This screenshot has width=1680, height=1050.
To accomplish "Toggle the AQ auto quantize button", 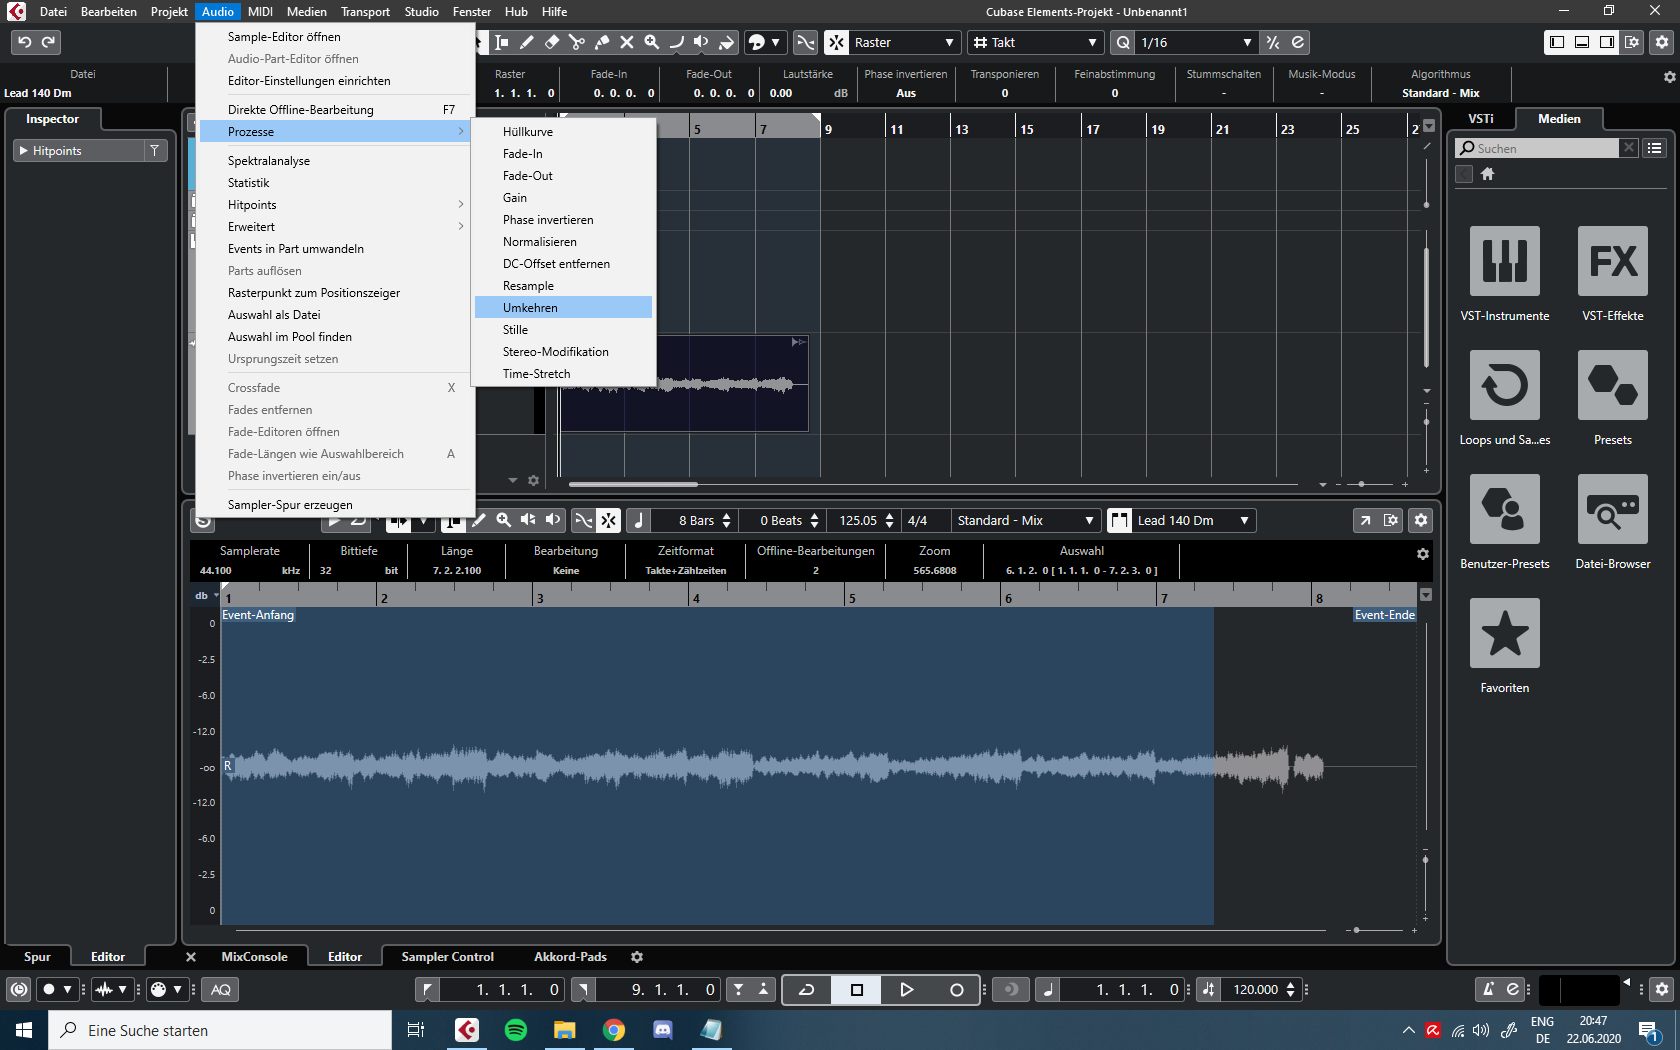I will pos(221,990).
